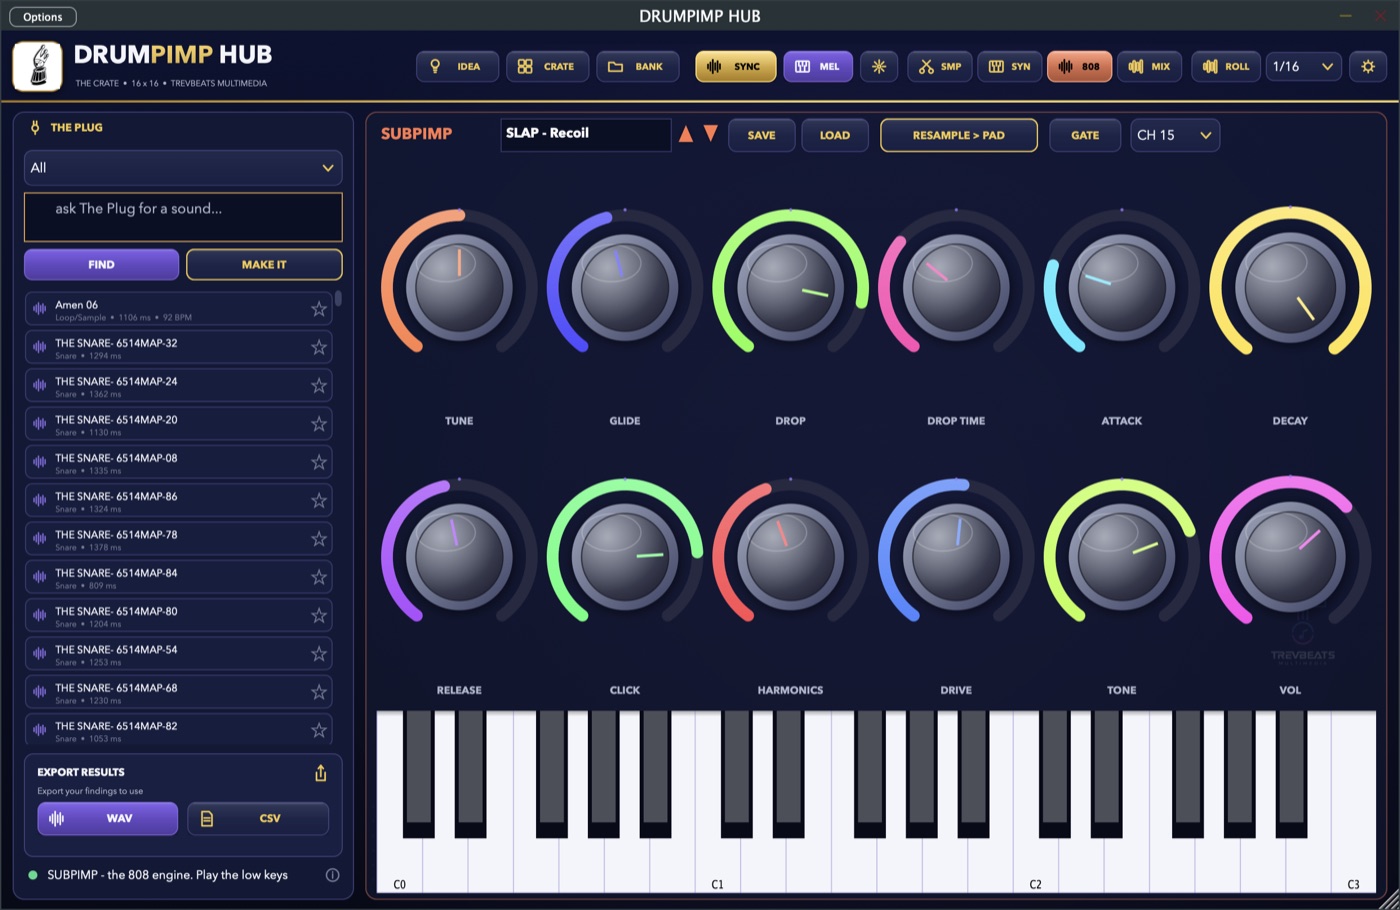Star THE SNARE- 6514MAP-84
The height and width of the screenshot is (910, 1400).
coord(319,577)
